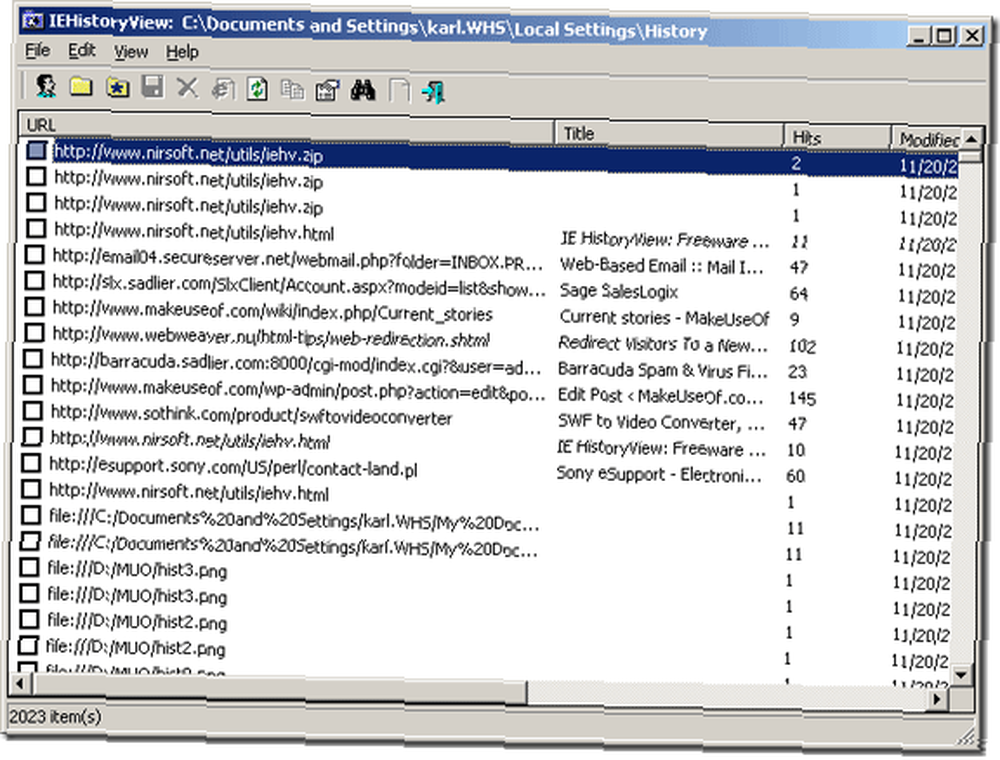The height and width of the screenshot is (760, 1000).
Task: Click the floppy disk save icon
Action: (152, 87)
